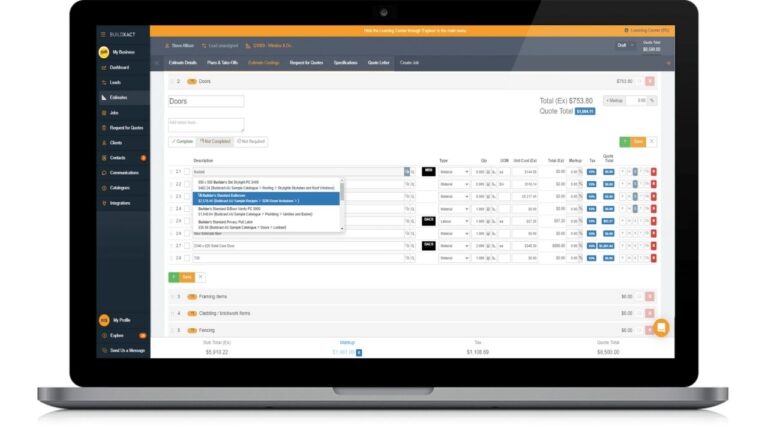Tick the checkbox on row 2.3
This screenshot has height=432, width=768.
click(x=187, y=196)
